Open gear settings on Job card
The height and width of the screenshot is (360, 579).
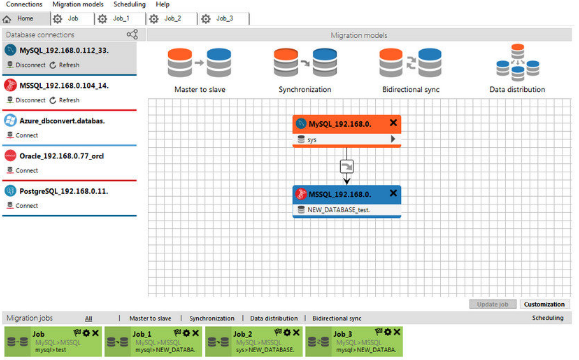[x=86, y=333]
